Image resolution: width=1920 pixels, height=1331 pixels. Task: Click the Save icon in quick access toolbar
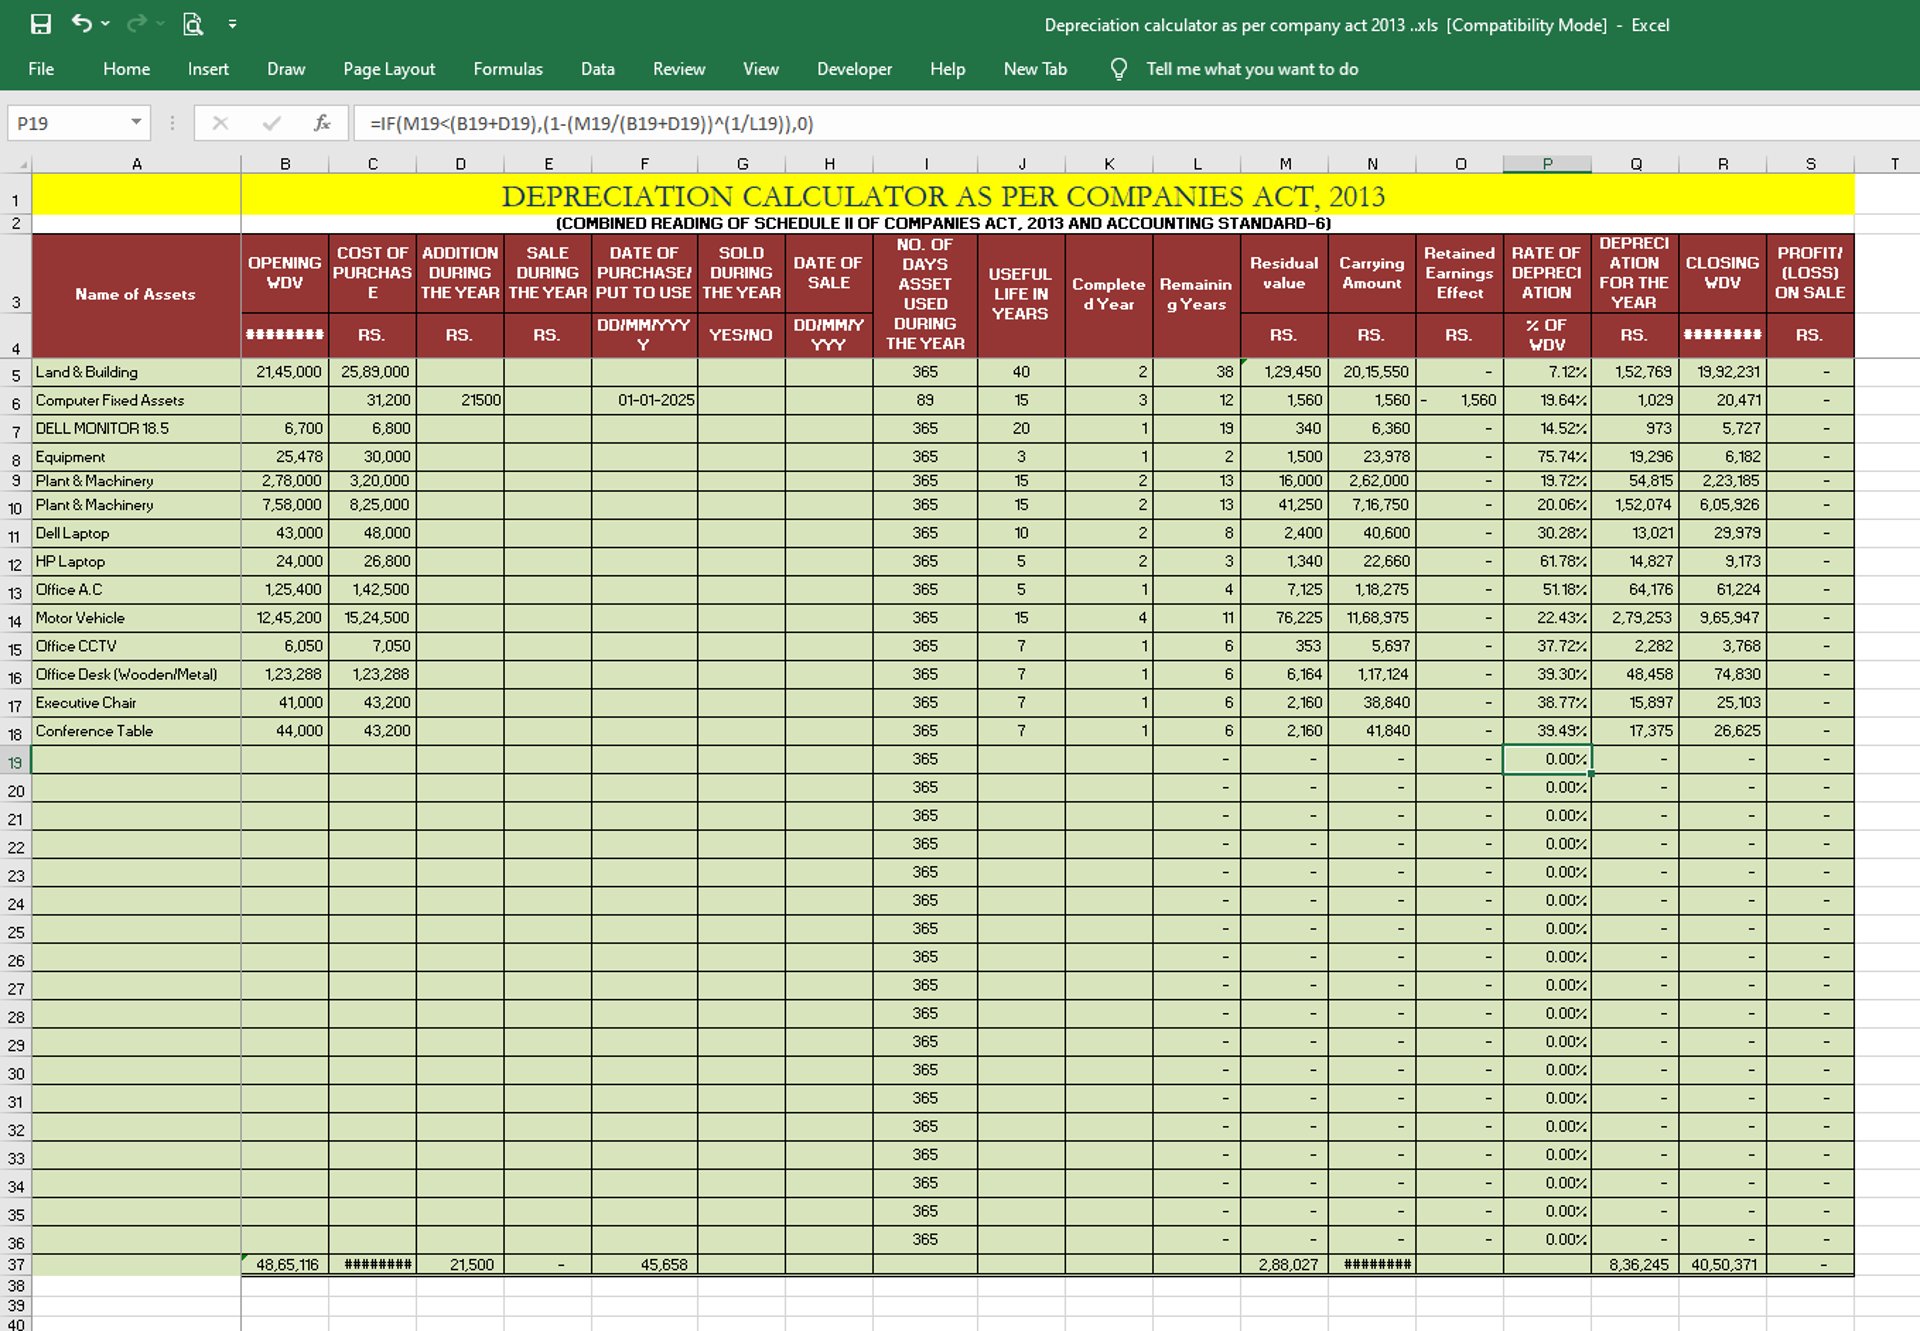[40, 24]
